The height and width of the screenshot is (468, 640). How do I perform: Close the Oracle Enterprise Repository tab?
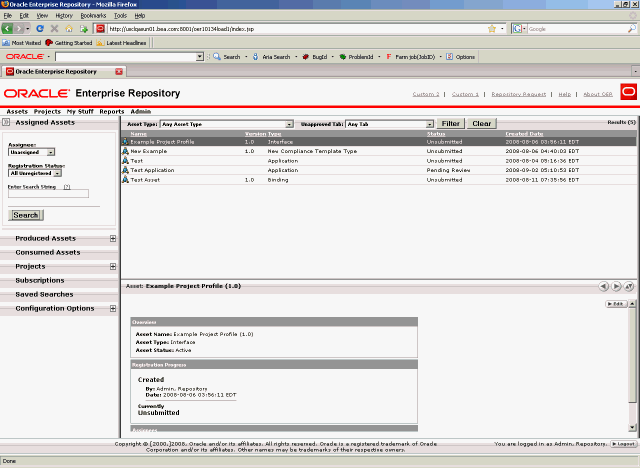[119, 71]
